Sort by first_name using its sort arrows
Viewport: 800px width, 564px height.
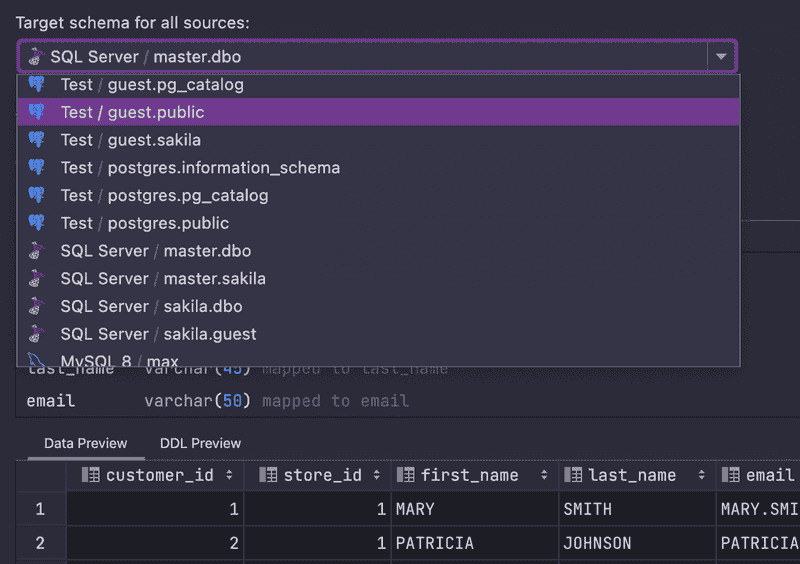pos(544,475)
